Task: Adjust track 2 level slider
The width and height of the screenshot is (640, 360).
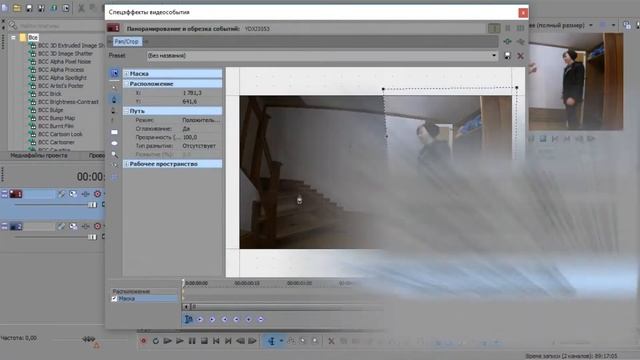Action: (92, 237)
